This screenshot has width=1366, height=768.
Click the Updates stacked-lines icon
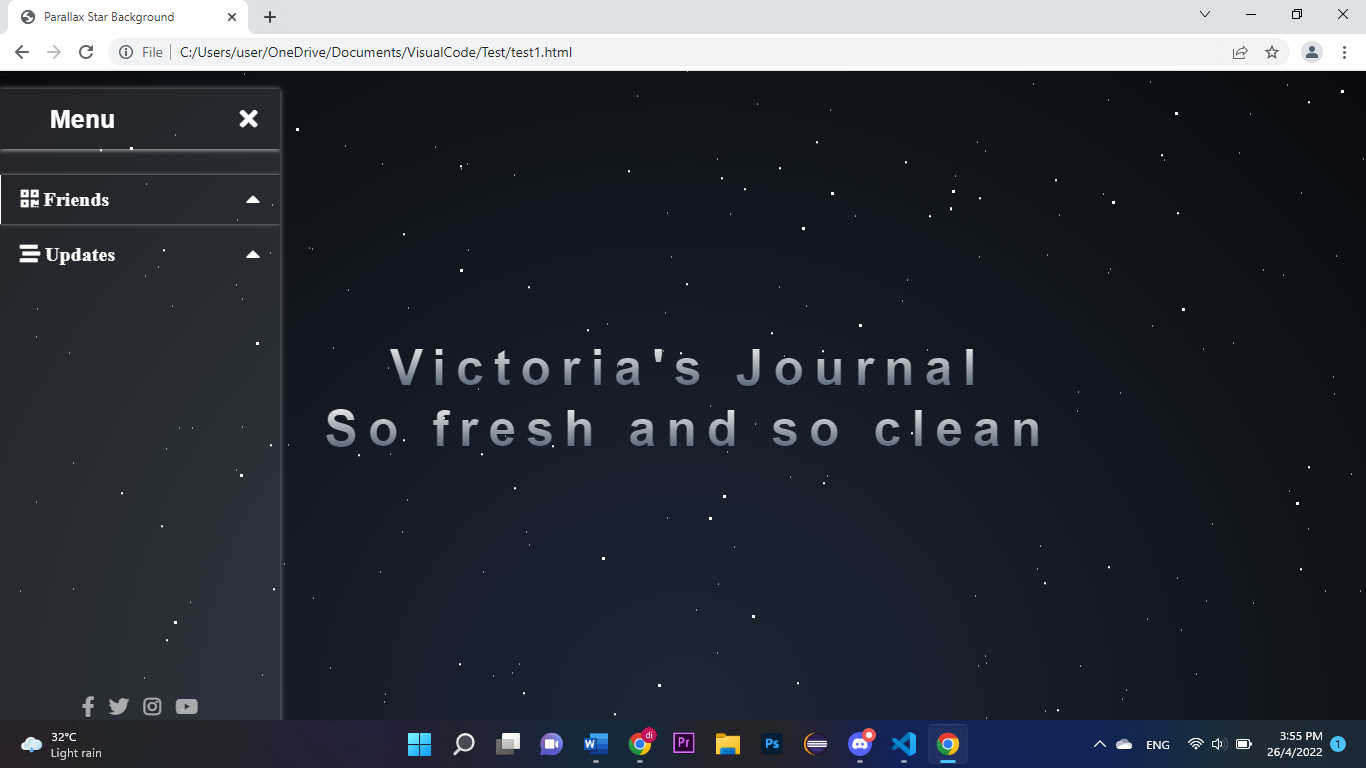(x=30, y=254)
